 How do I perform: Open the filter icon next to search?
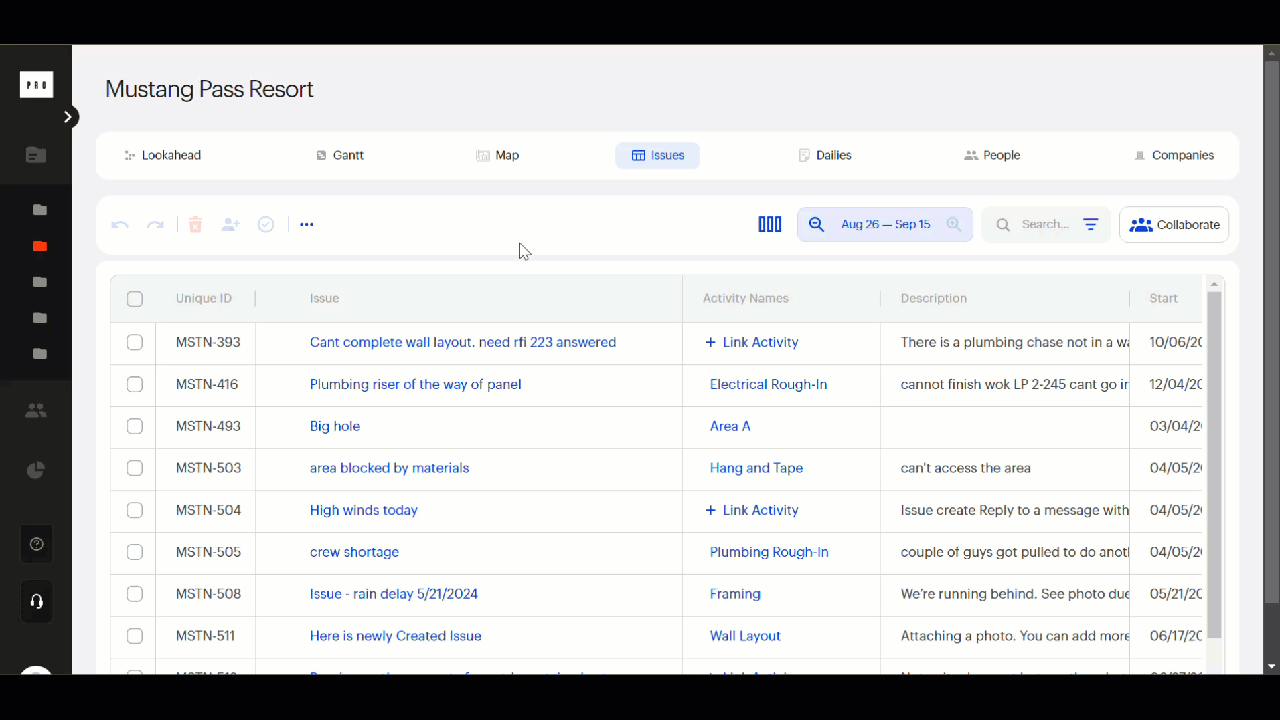click(x=1091, y=225)
